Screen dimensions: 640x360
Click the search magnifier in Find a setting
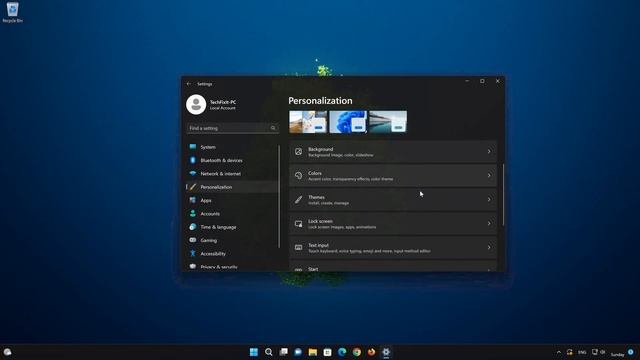click(273, 128)
